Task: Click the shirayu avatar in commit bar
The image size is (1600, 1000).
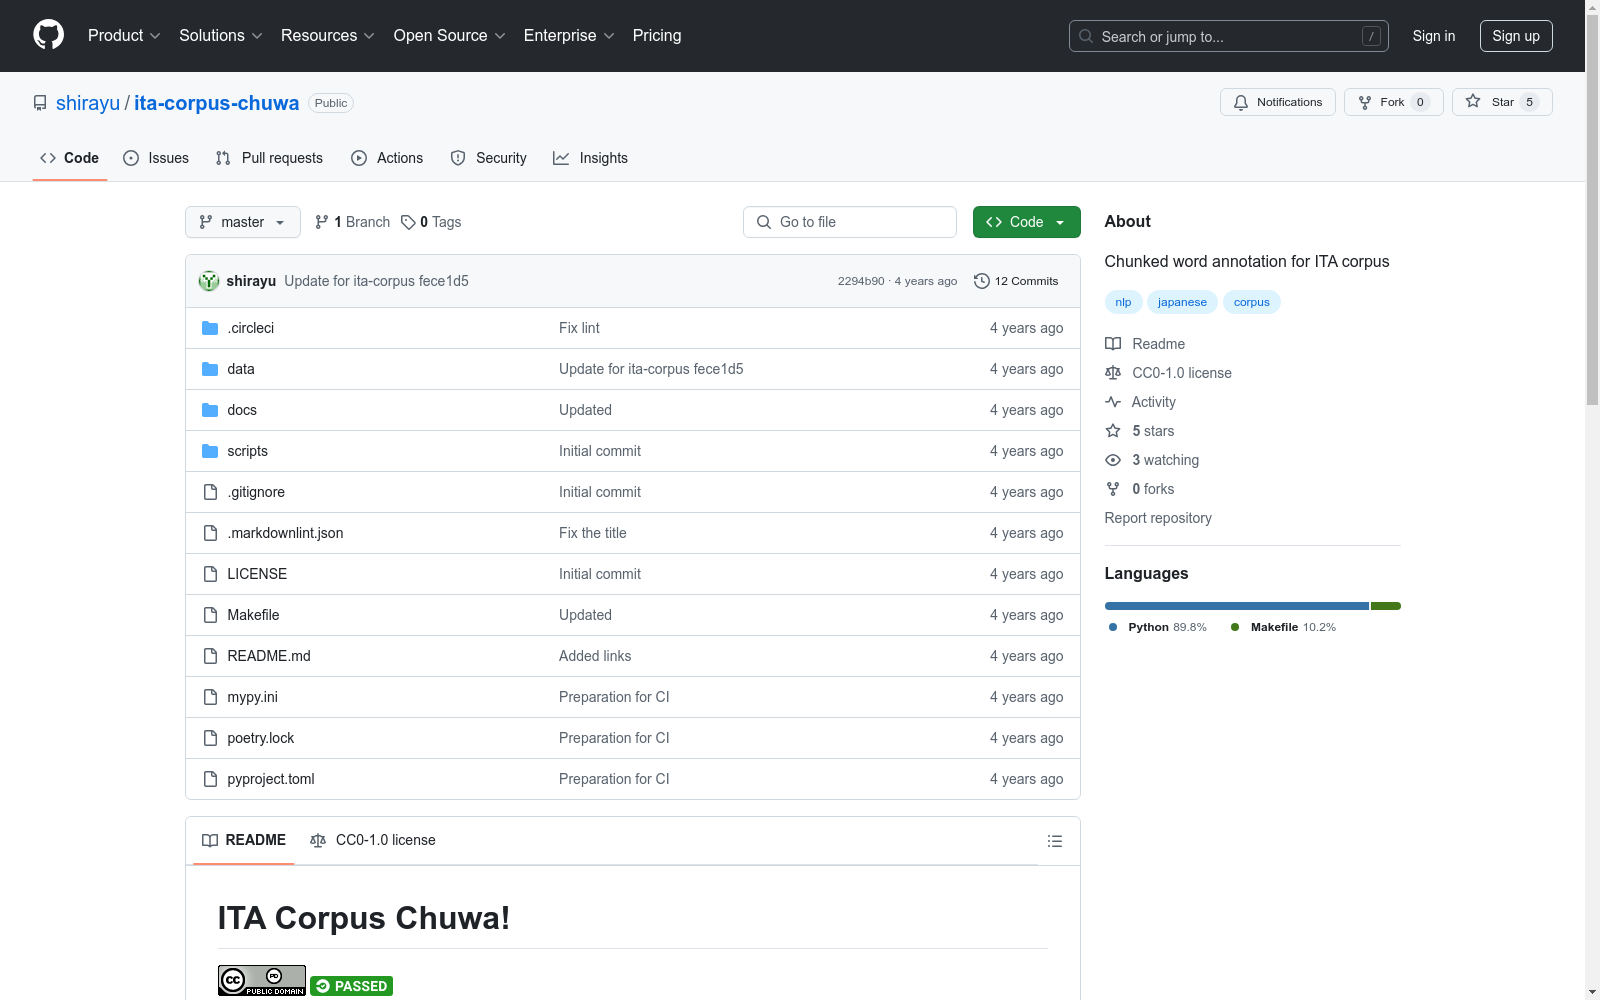Action: point(209,281)
